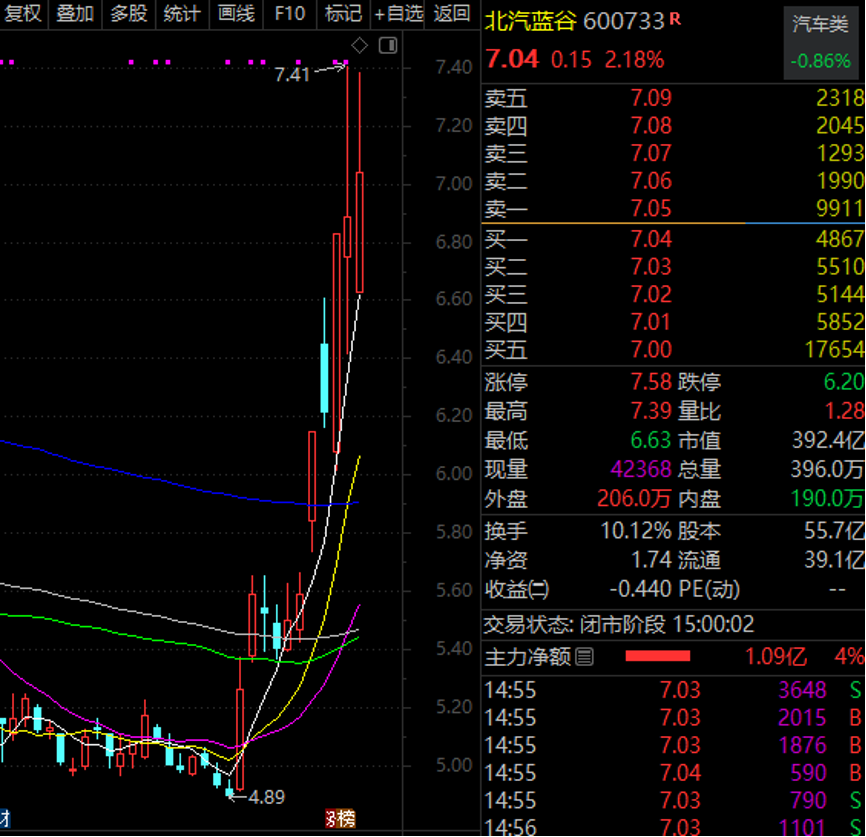
Task: Click 最高 high value 7.39
Action: coord(652,411)
